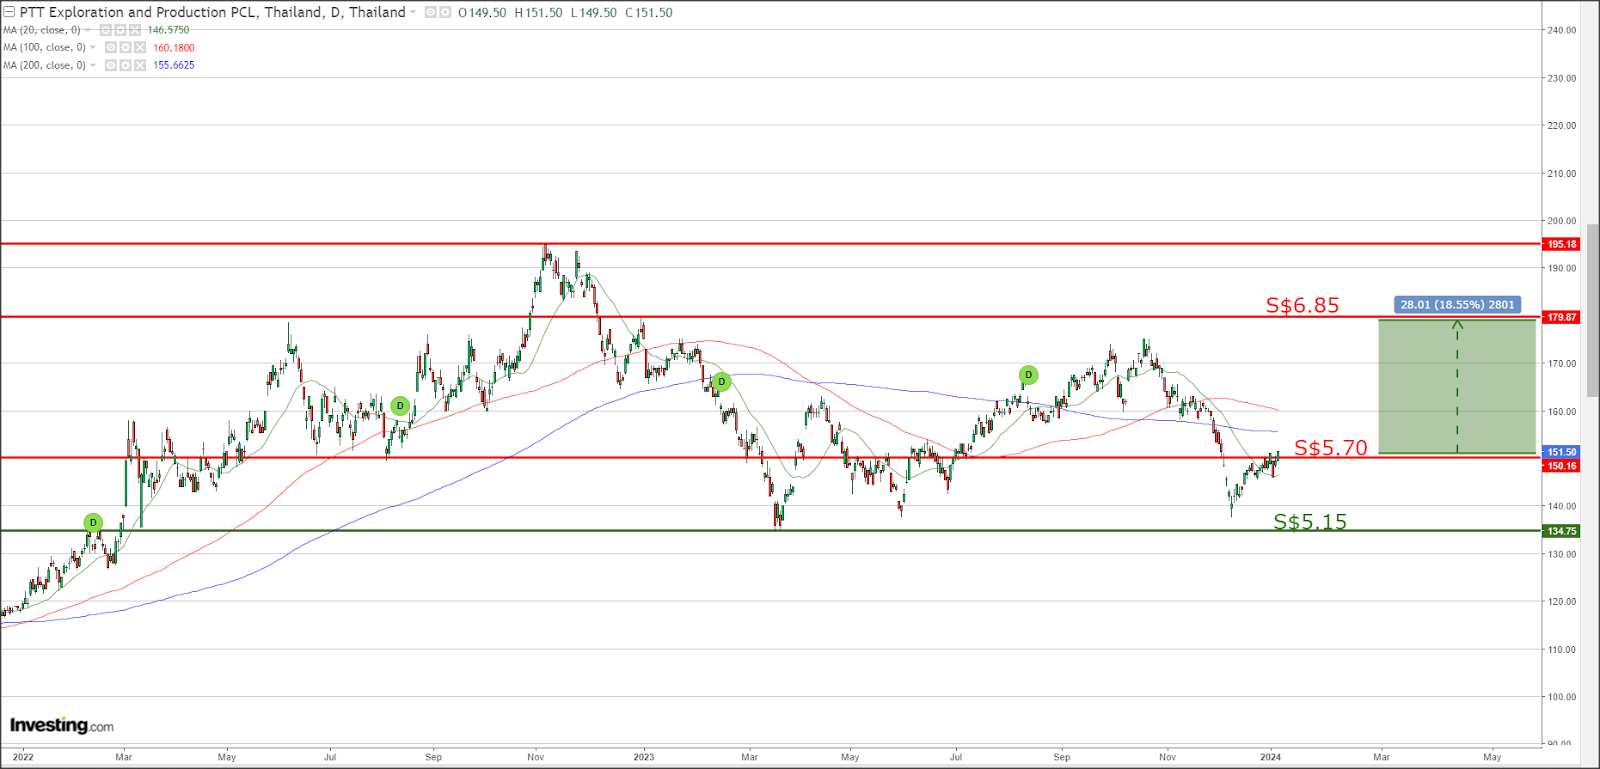Hide the MA 100 indicator with eye icon
Screen dimensions: 1600x769
point(111,48)
